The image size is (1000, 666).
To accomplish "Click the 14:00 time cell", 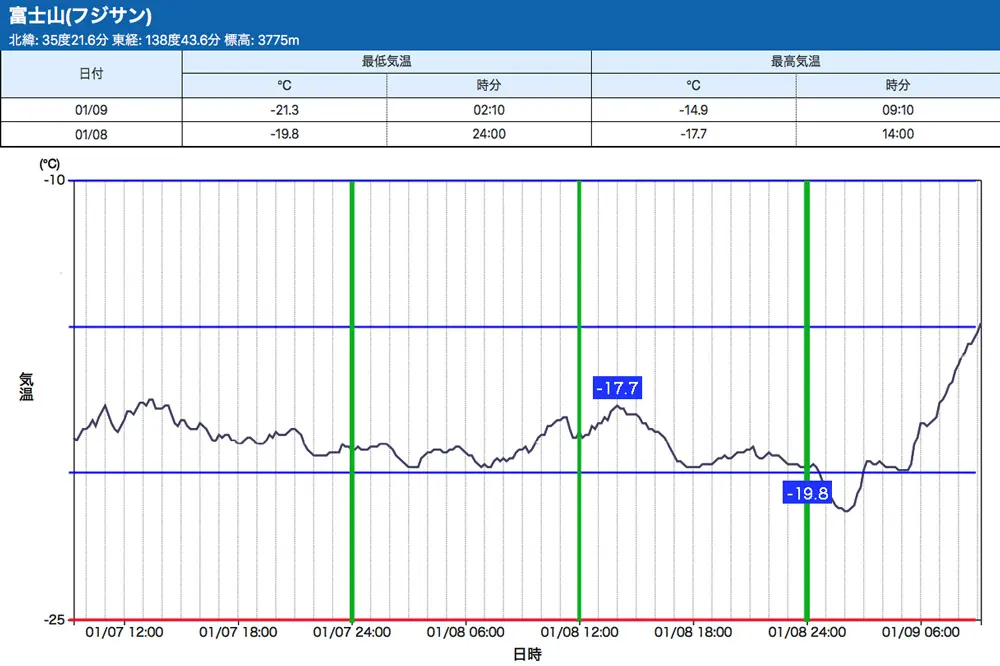I will [898, 134].
